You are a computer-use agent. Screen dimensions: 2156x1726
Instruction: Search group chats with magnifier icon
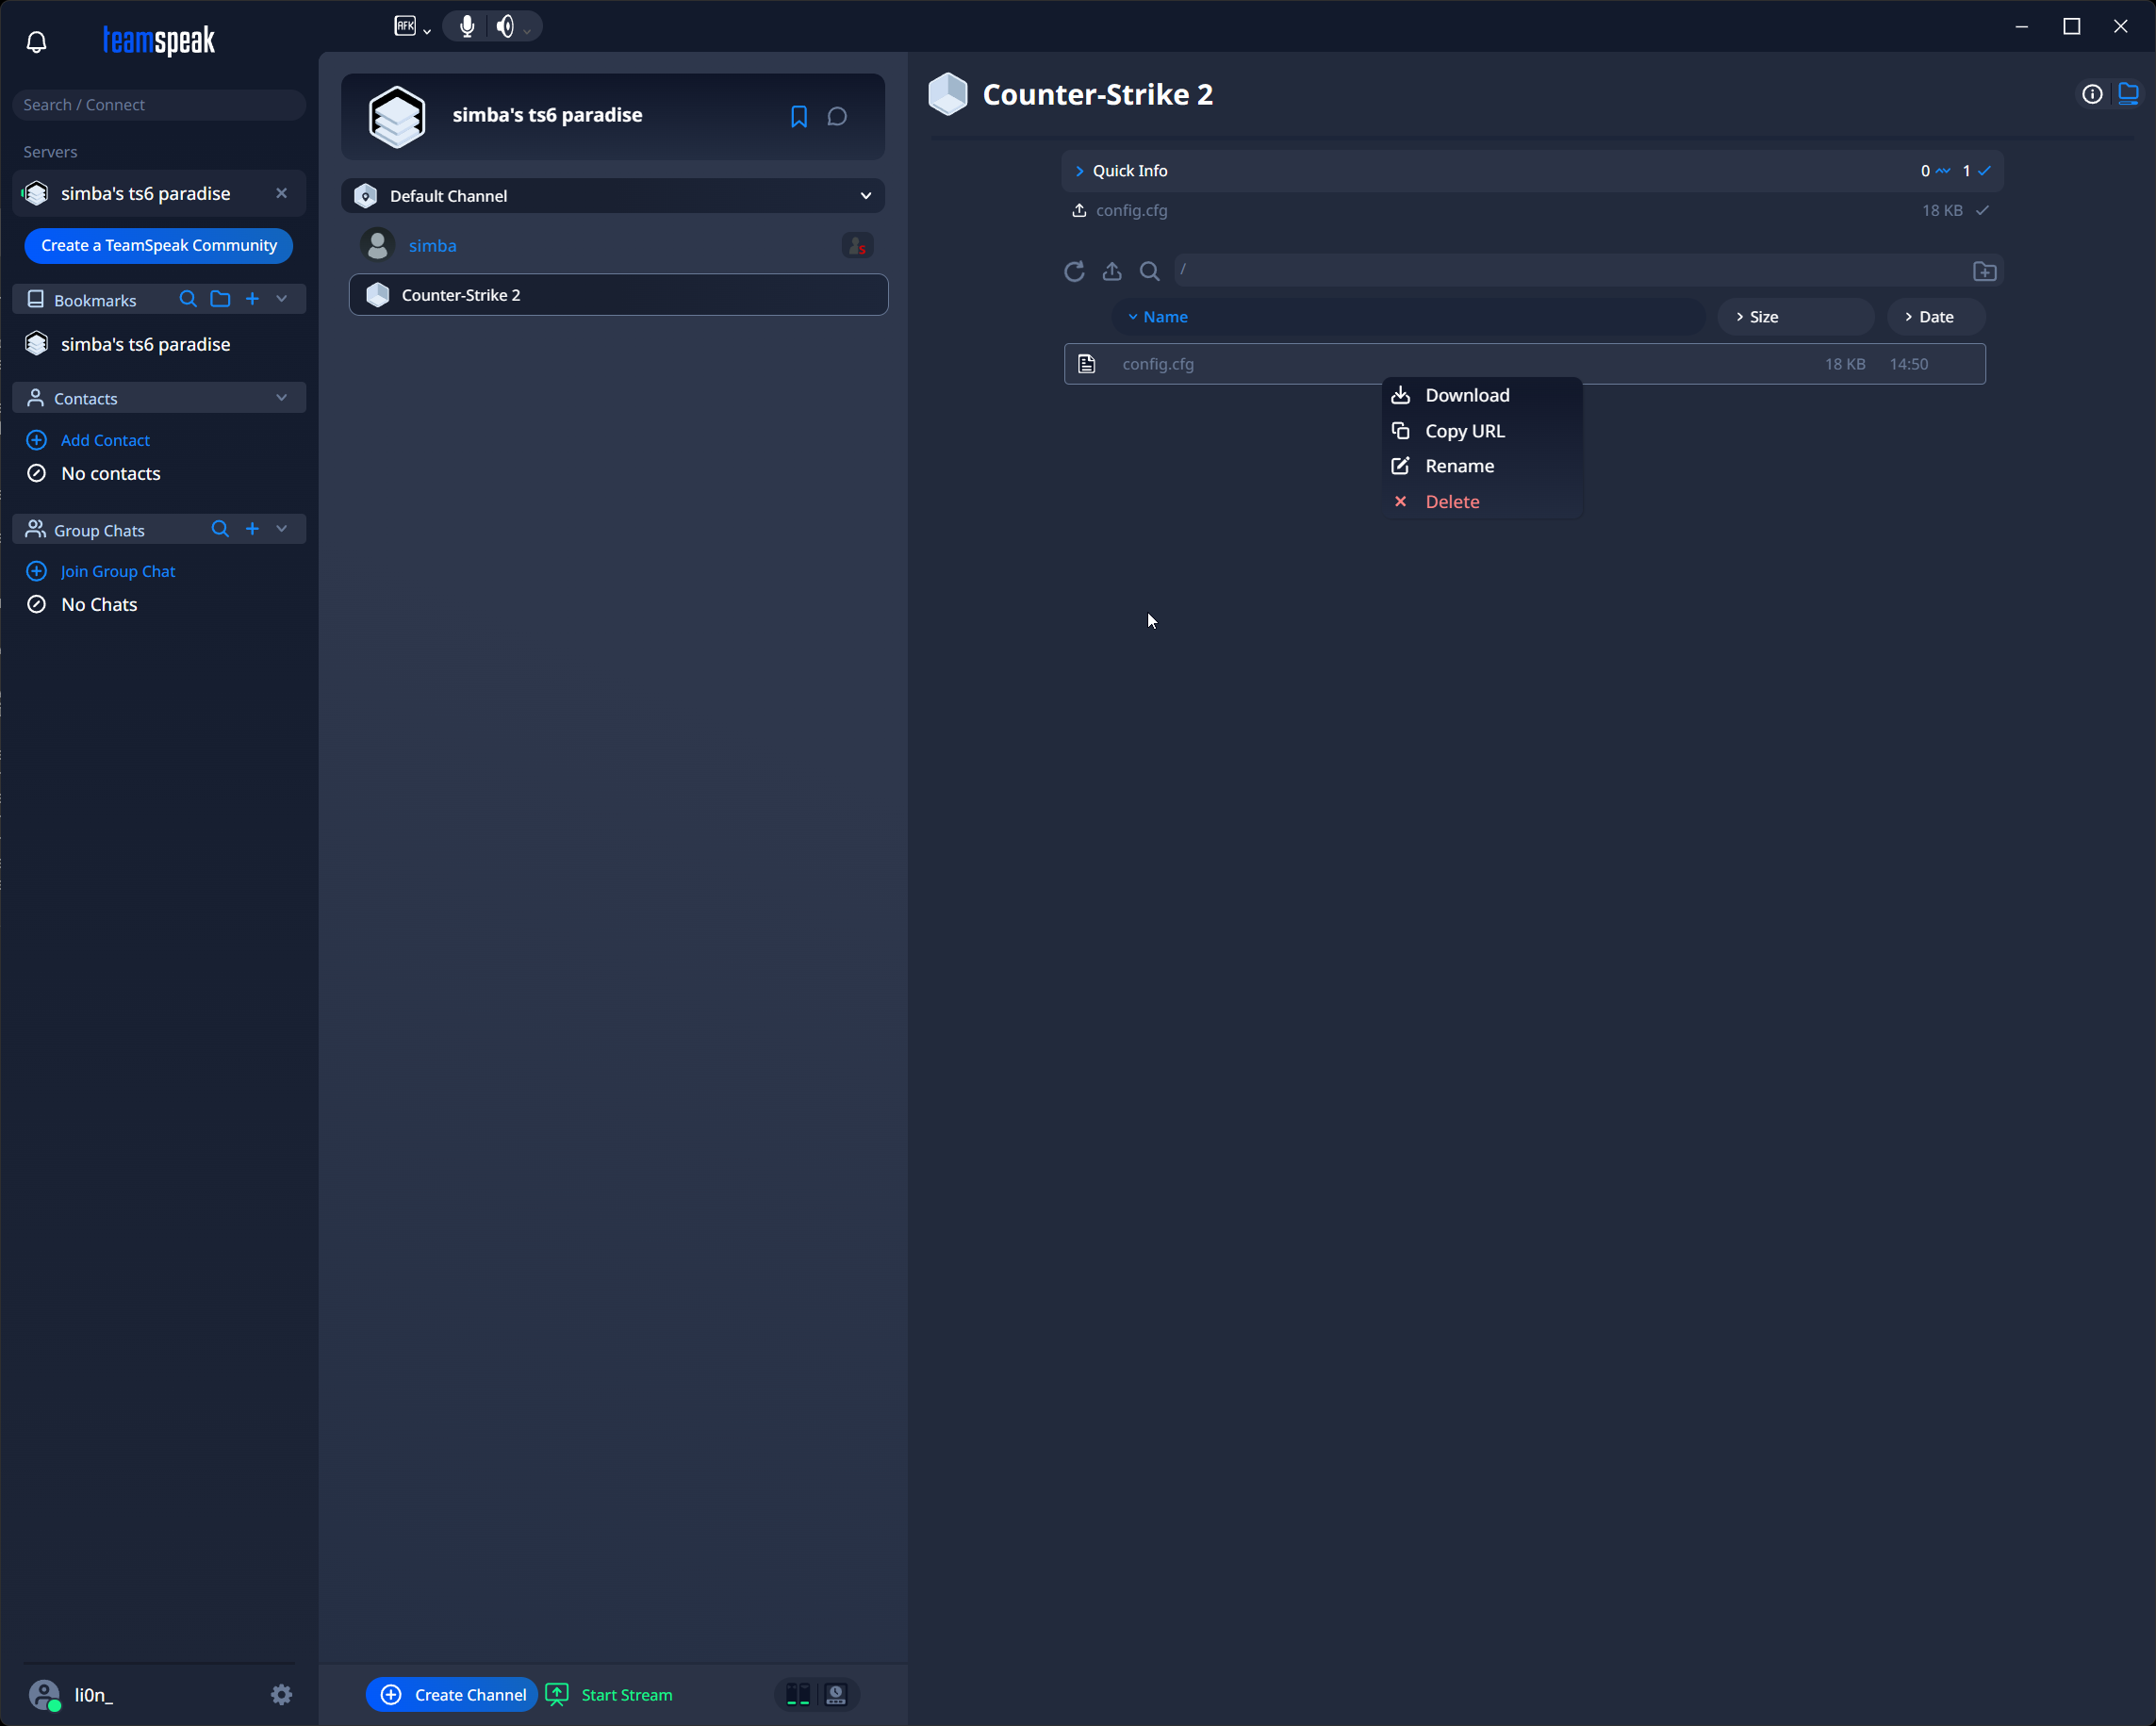tap(220, 529)
